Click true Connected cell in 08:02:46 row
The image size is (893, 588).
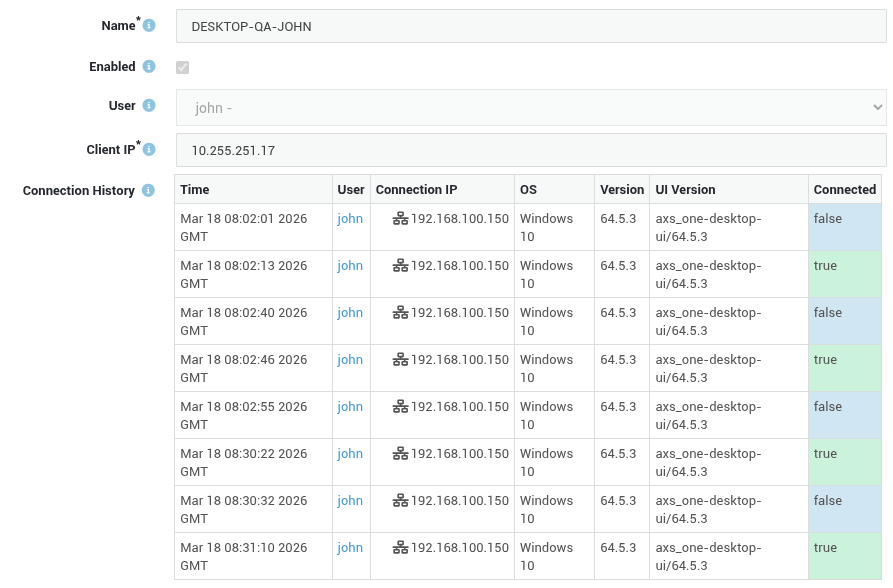(x=845, y=368)
